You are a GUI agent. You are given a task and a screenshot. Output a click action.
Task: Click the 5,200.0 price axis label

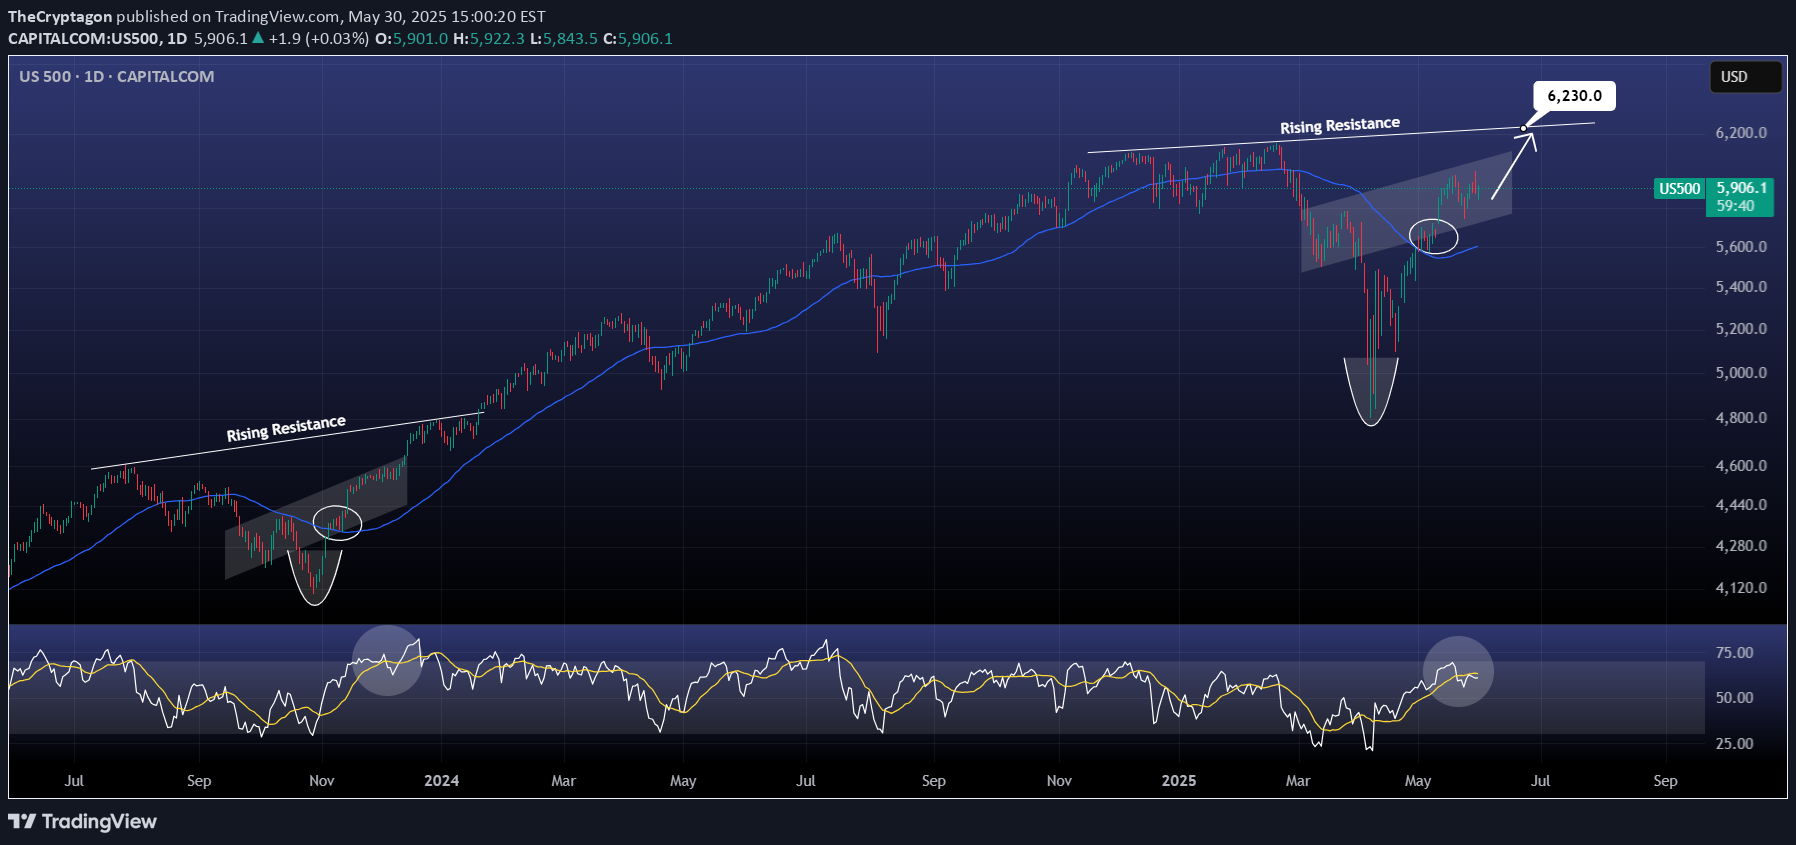click(x=1741, y=329)
